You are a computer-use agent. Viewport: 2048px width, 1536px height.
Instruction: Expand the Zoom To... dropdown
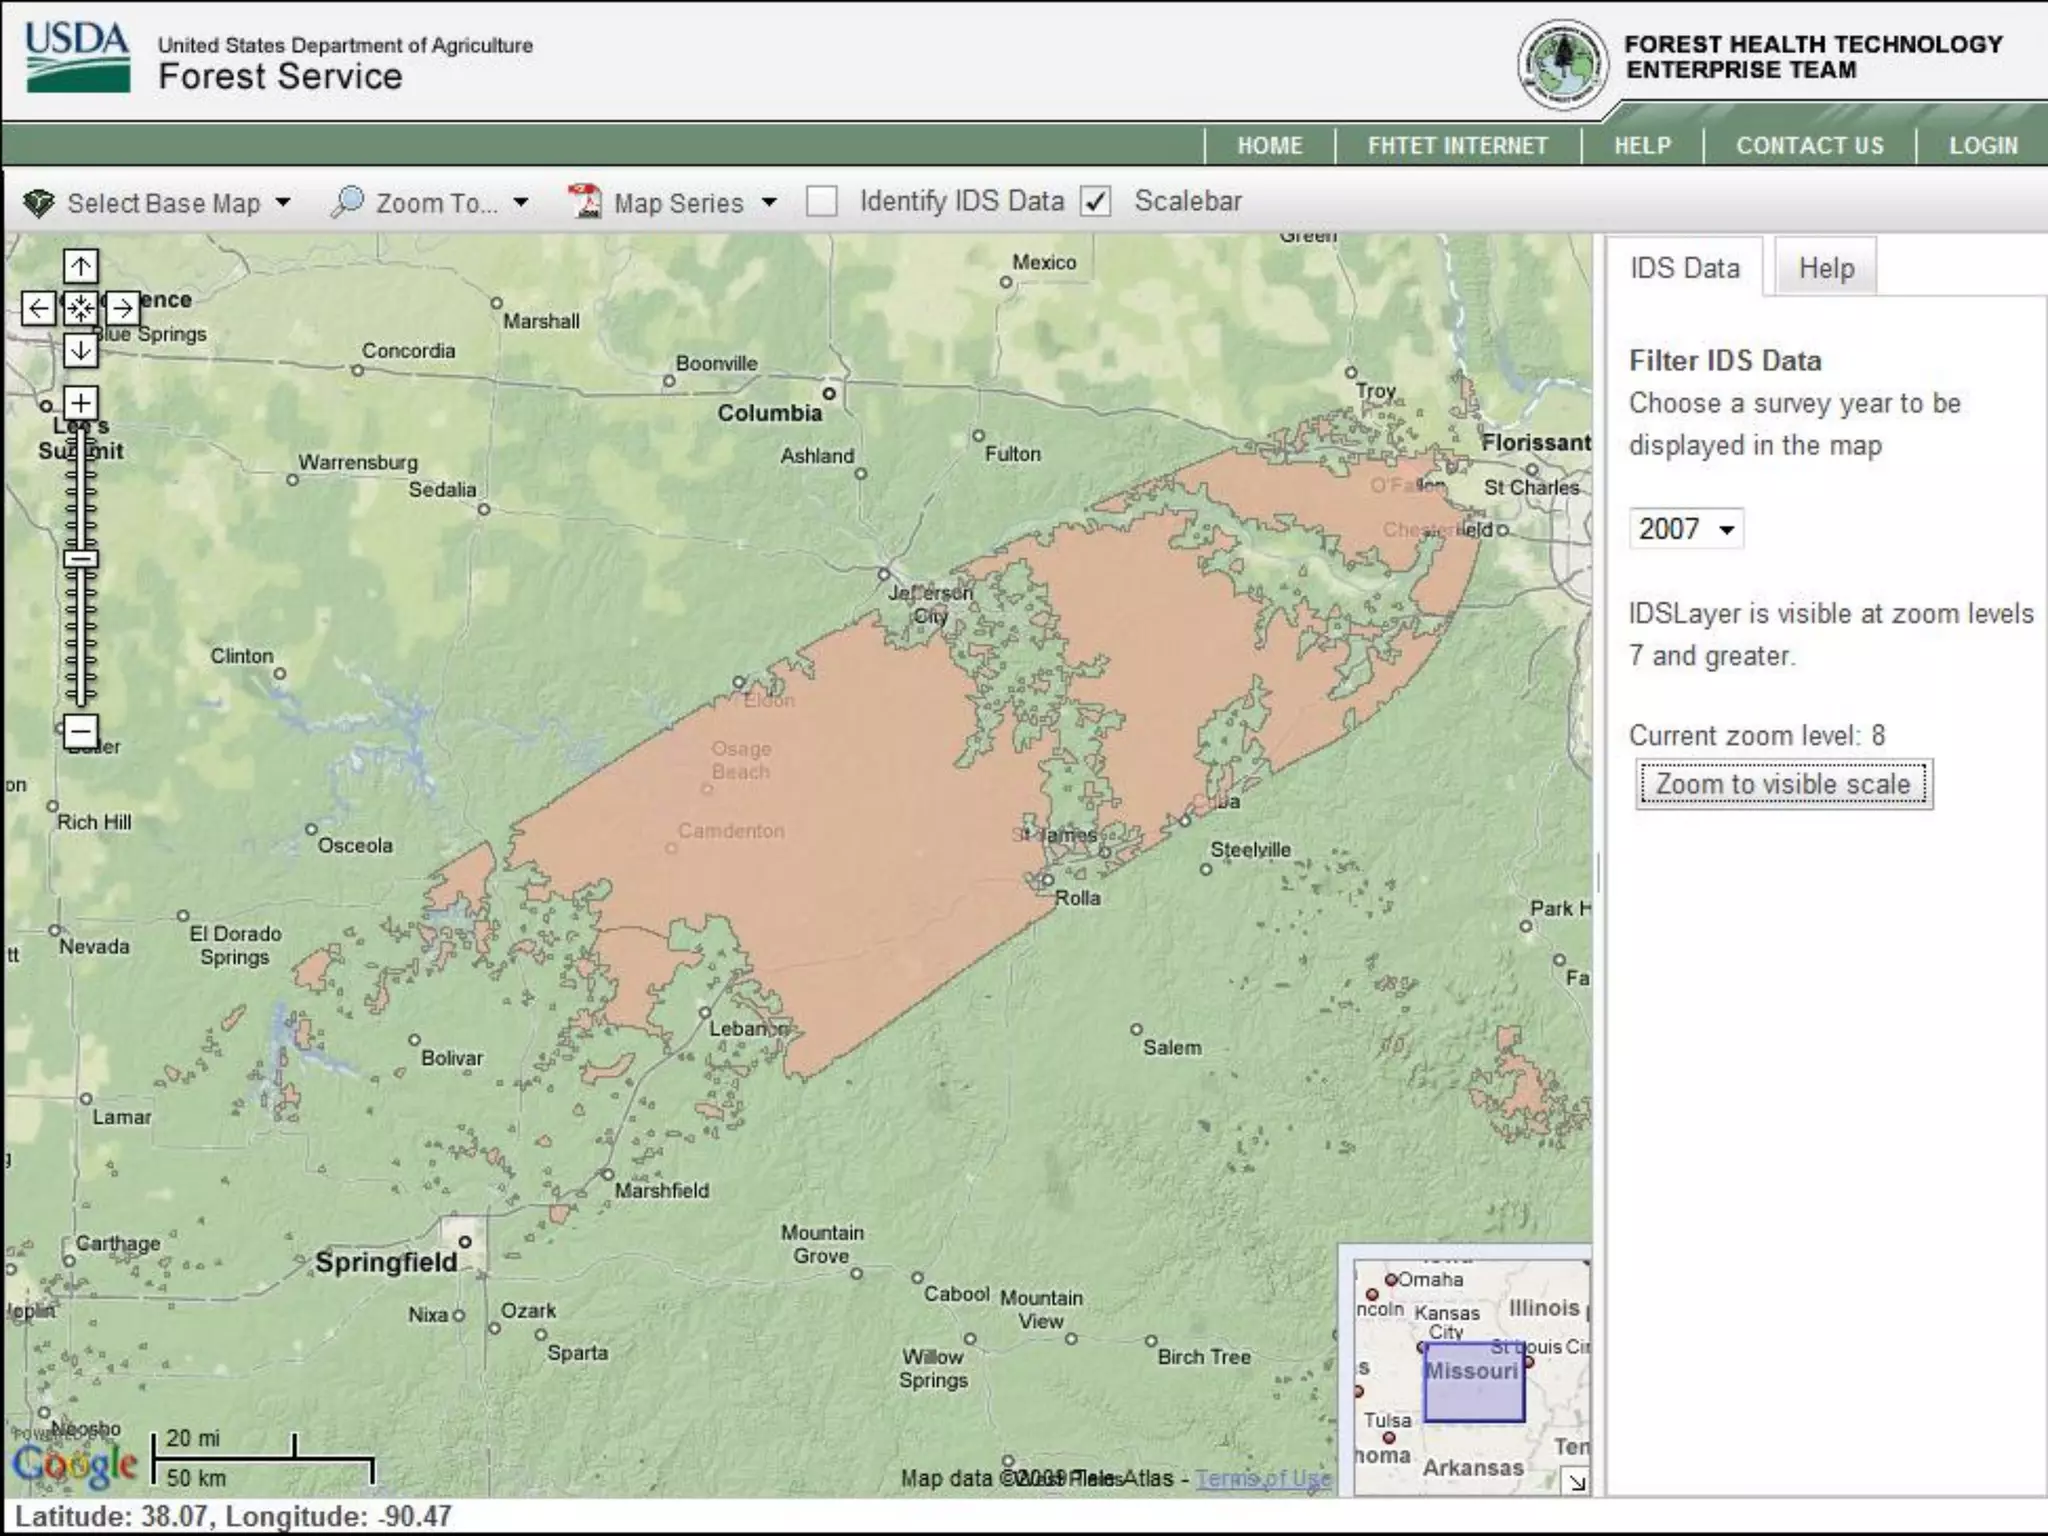pos(432,203)
